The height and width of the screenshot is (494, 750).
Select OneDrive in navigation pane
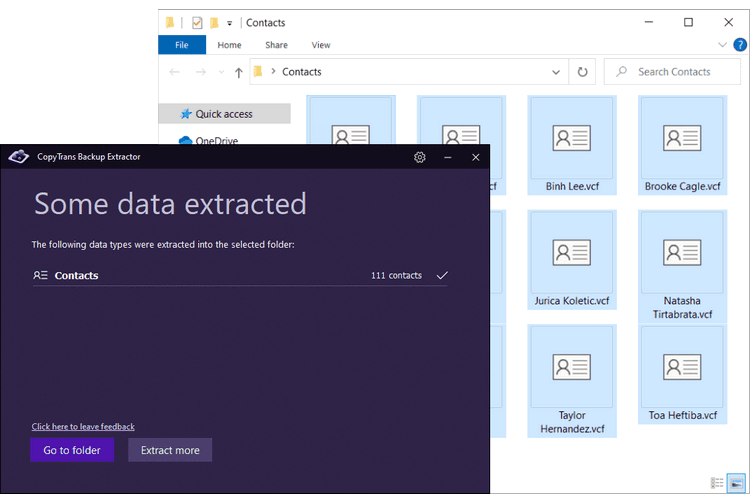[x=208, y=140]
